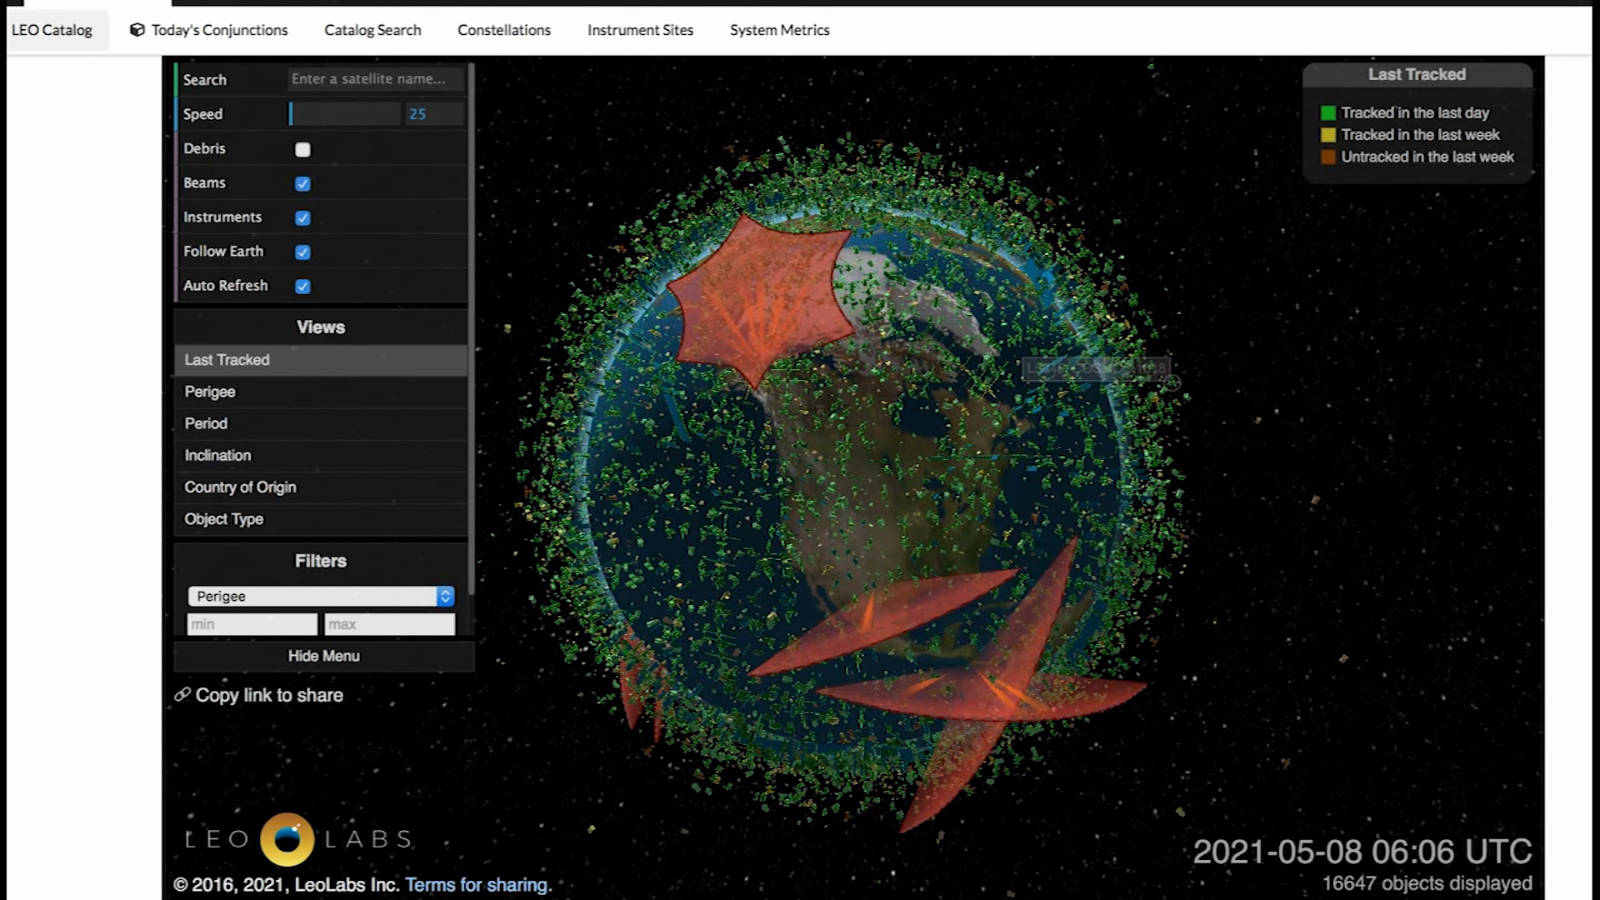
Task: Click the 16647 objects displayed text
Action: click(x=1427, y=884)
